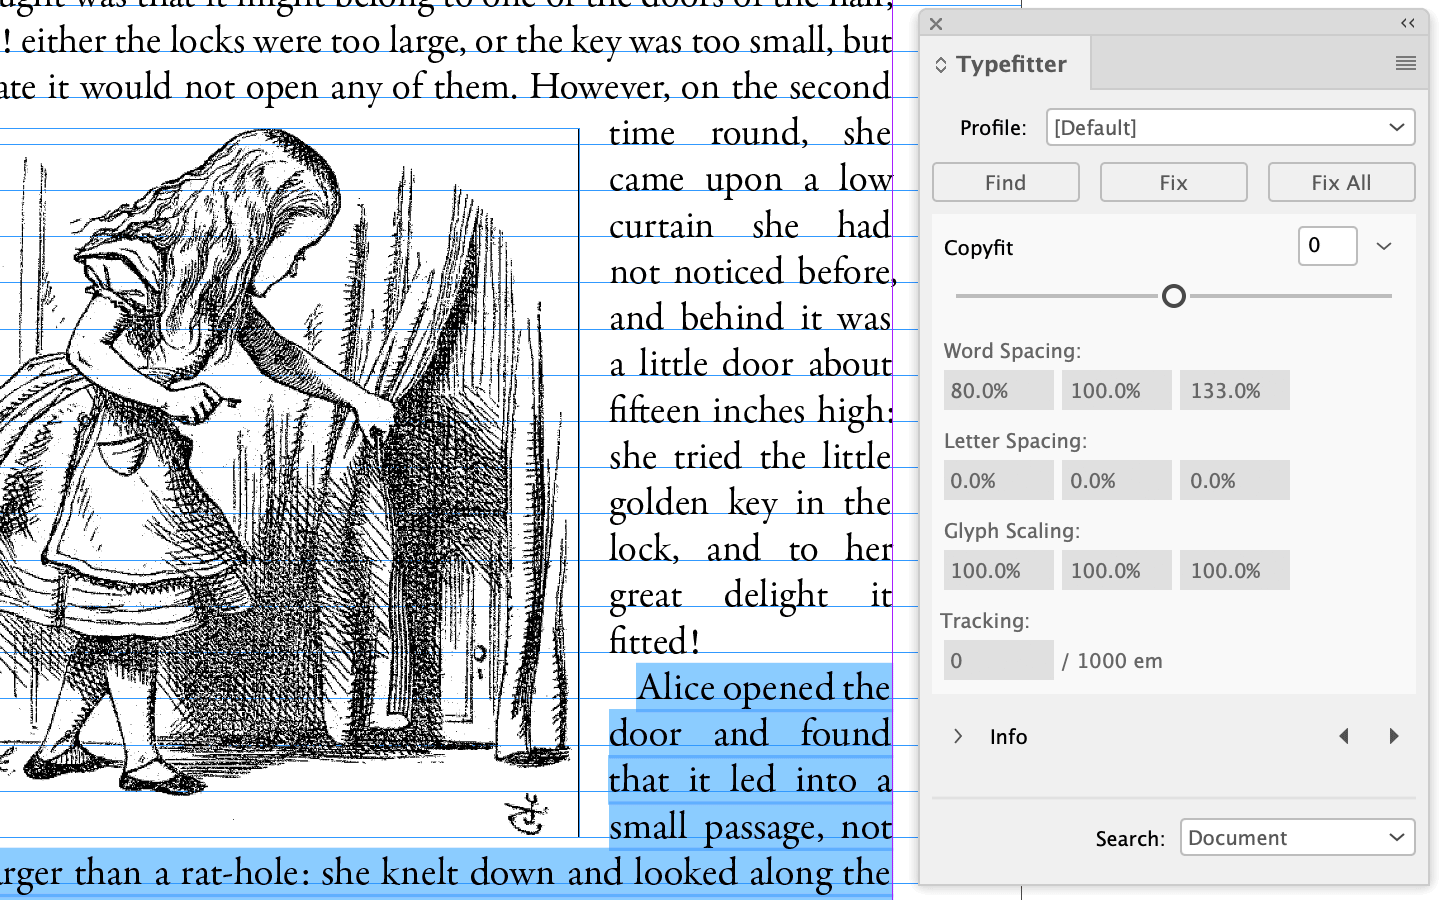Cycle panel size with the Typefitter tab arrows
The image size is (1440, 900).
941,65
